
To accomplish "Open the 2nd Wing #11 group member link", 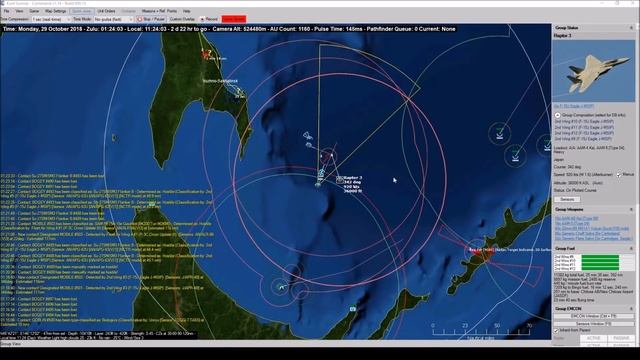I will tap(584, 127).
